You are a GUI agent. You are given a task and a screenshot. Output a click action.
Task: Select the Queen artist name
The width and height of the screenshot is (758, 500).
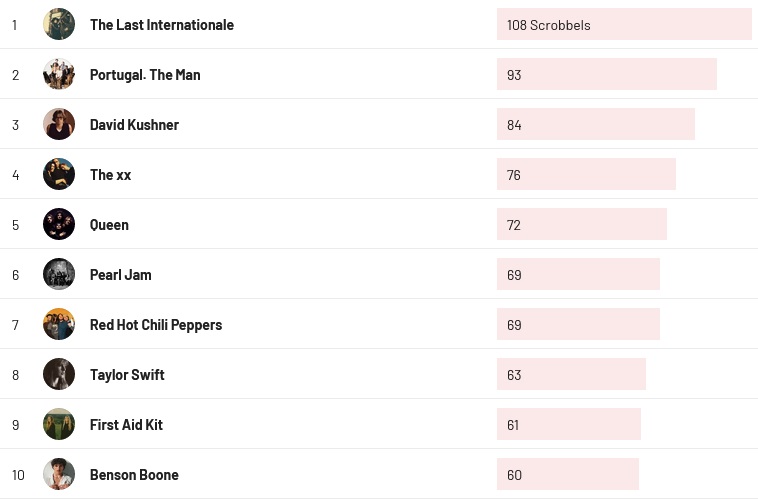tap(109, 225)
